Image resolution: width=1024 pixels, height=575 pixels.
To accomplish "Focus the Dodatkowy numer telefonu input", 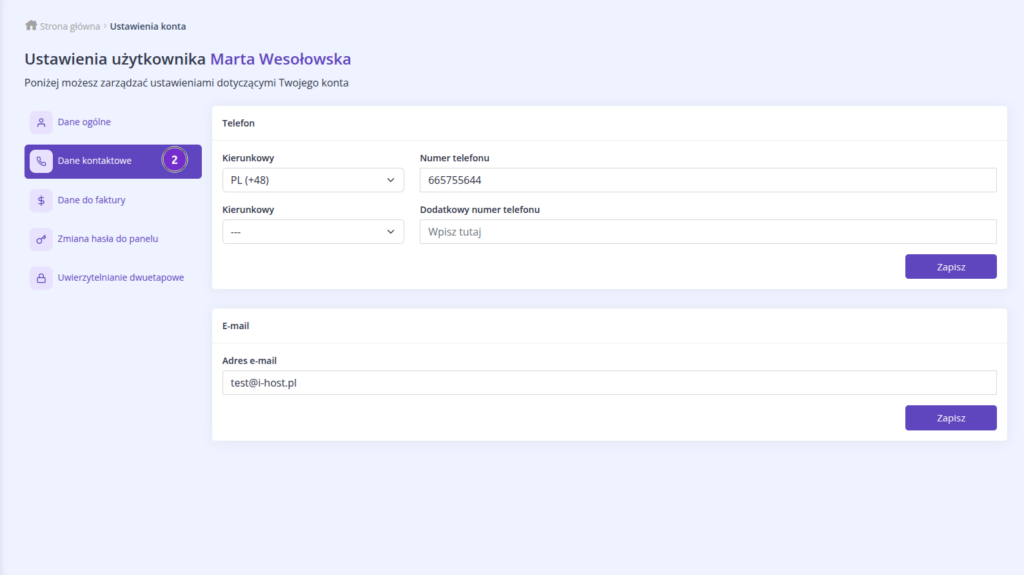I will pyautogui.click(x=707, y=232).
